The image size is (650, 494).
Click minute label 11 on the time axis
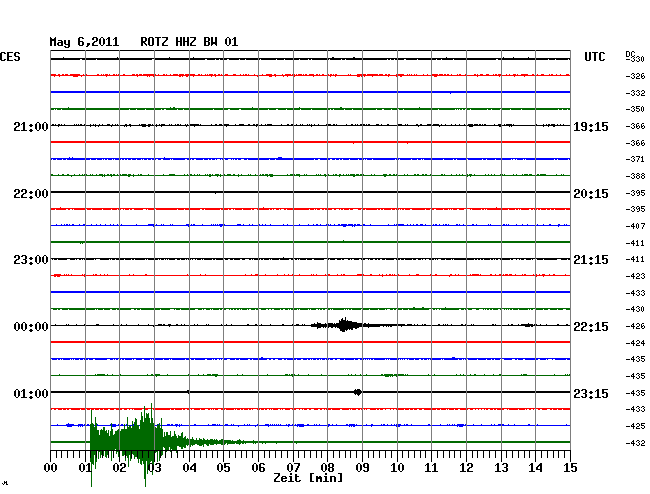pyautogui.click(x=431, y=467)
